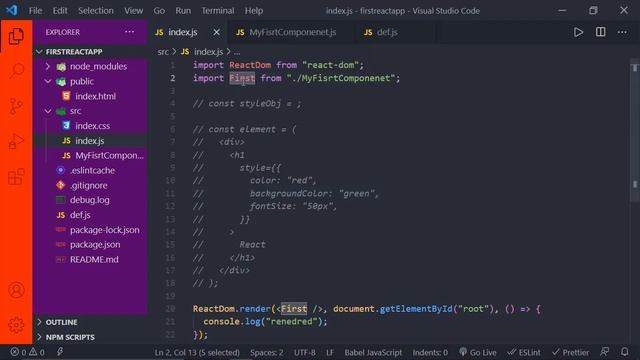The height and width of the screenshot is (360, 640).
Task: Open the Manage gear icon
Action: tap(16, 325)
